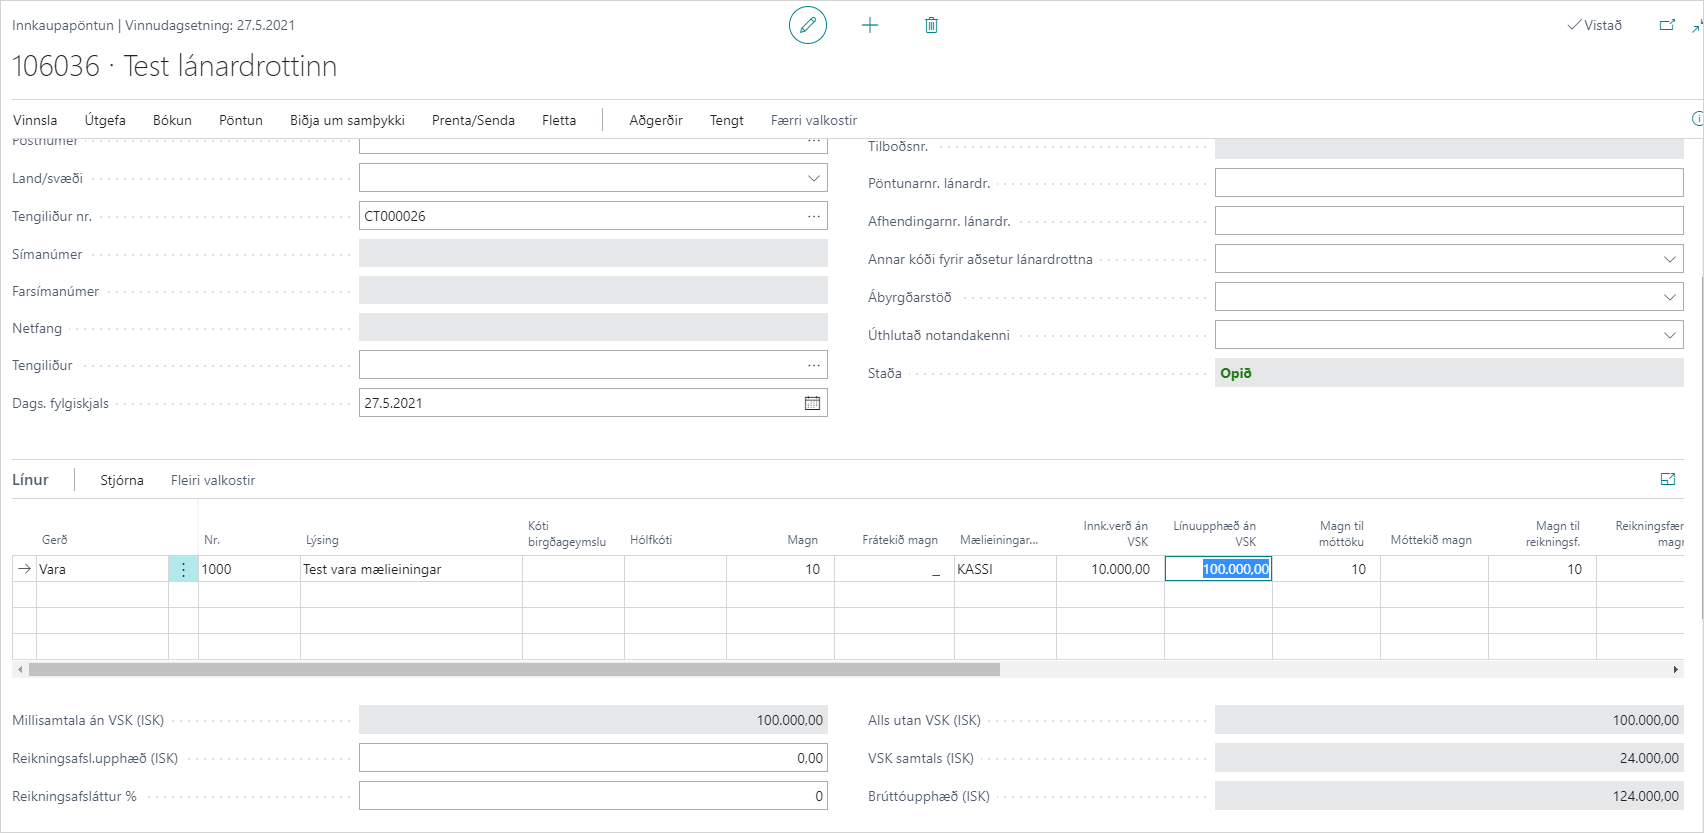The width and height of the screenshot is (1704, 833).
Task: Click the Millisamtala án VSK value
Action: (x=593, y=720)
